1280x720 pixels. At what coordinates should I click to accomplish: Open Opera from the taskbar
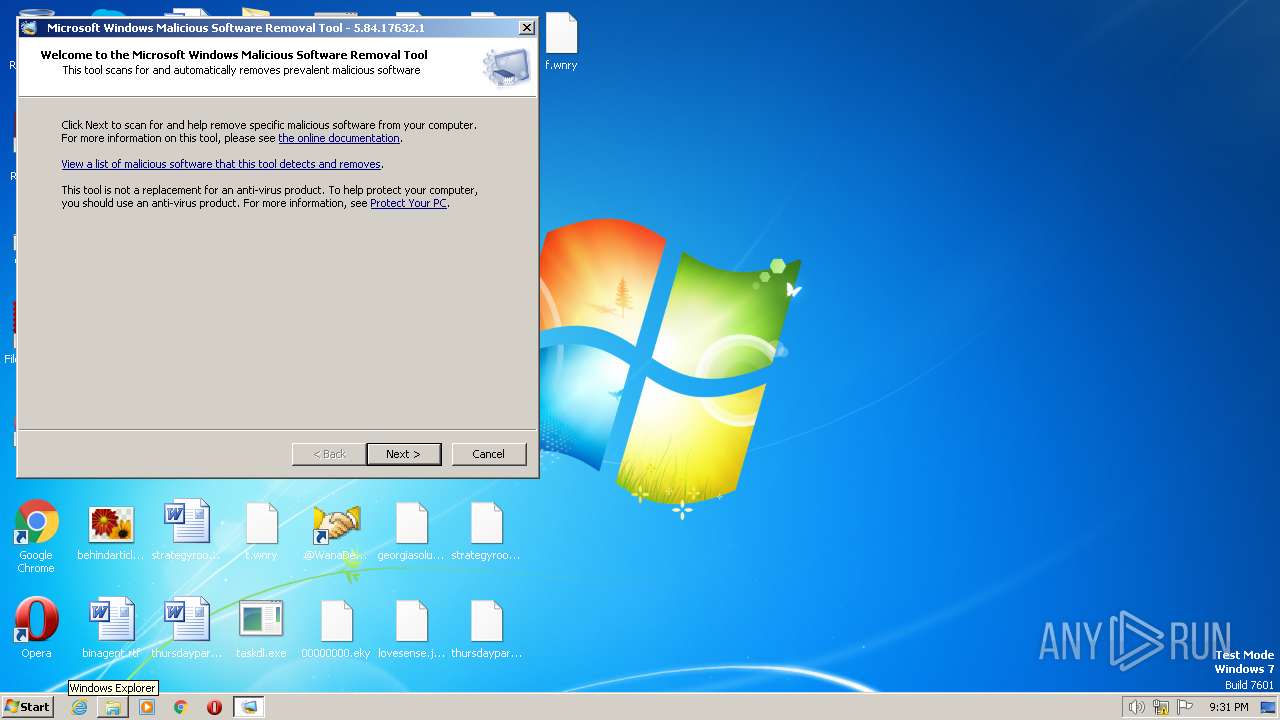214,707
